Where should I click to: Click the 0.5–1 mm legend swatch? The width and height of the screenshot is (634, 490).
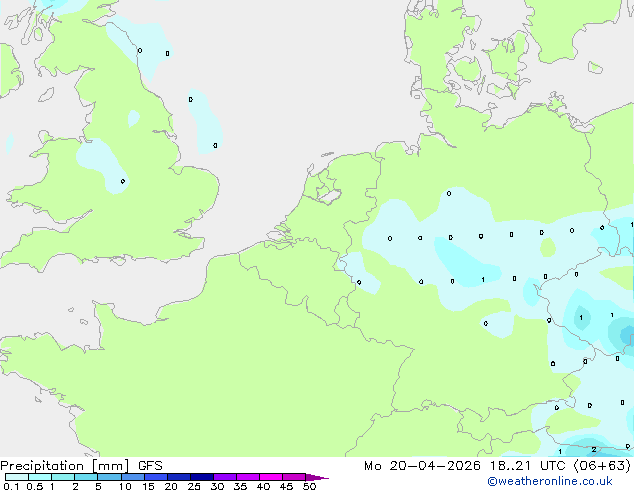pyautogui.click(x=40, y=477)
